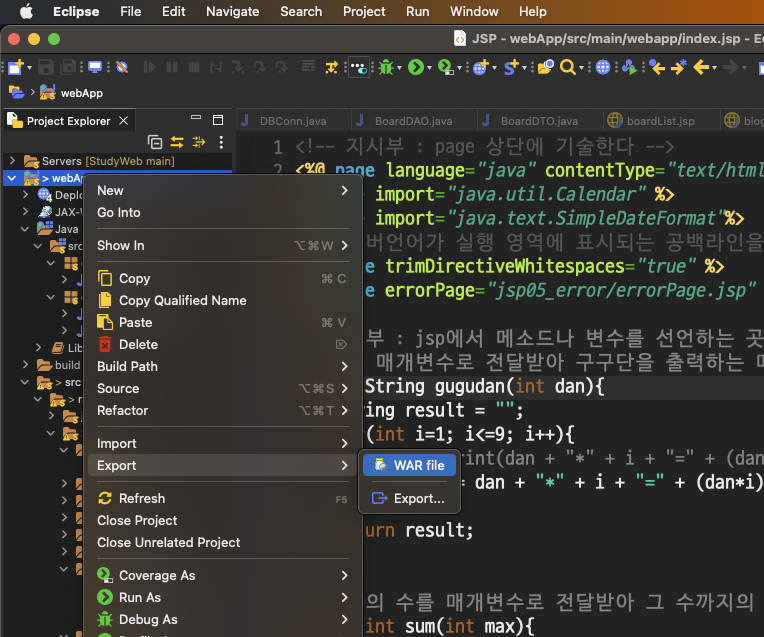Open the Source submenu
This screenshot has height=637, width=764.
[x=223, y=388]
